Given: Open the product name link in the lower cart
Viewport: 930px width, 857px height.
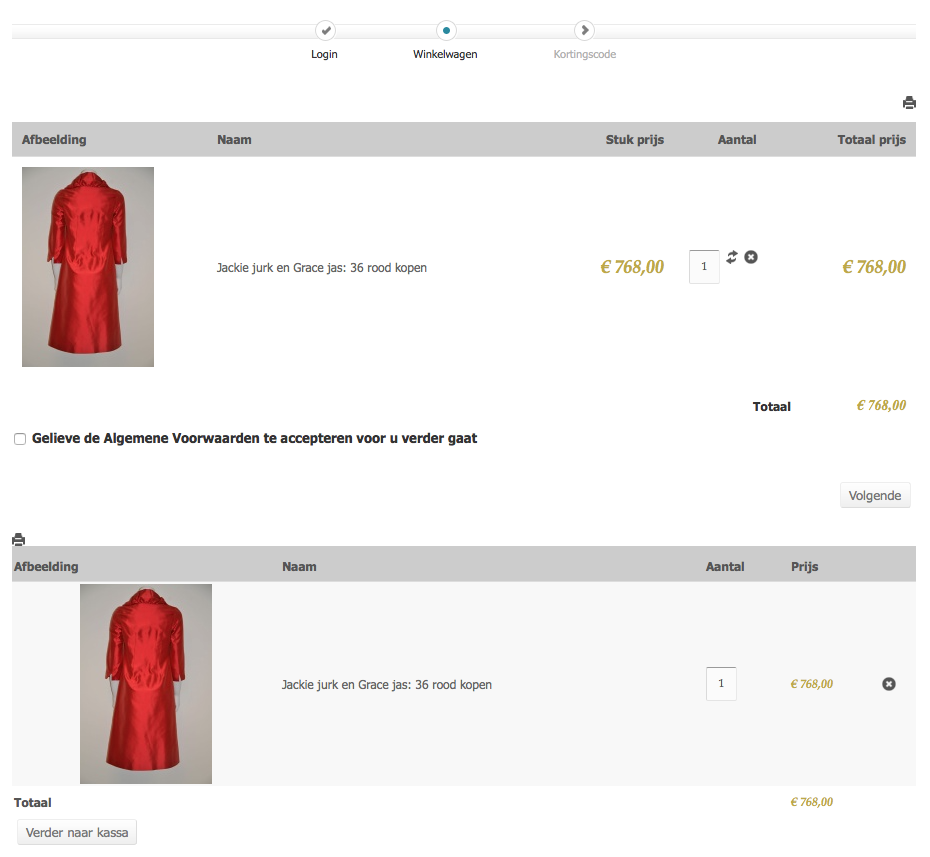Looking at the screenshot, I should tap(387, 684).
